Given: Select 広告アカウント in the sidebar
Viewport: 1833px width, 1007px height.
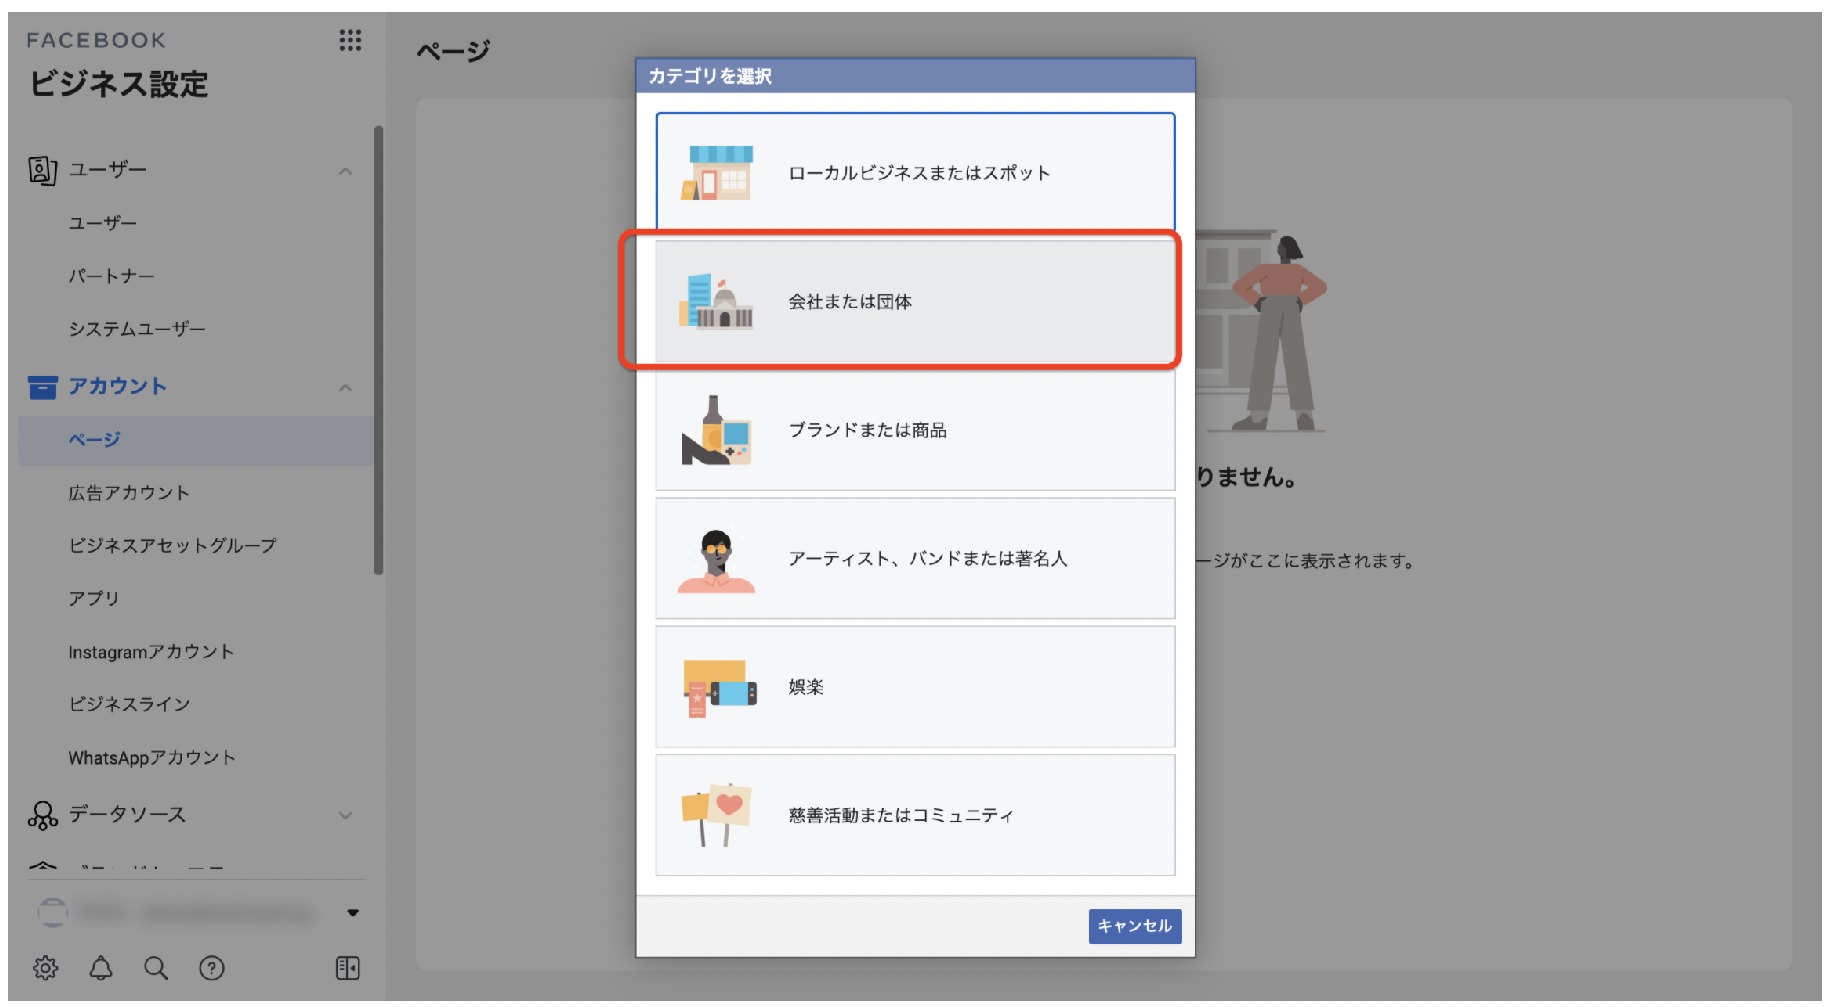Looking at the screenshot, I should point(129,493).
